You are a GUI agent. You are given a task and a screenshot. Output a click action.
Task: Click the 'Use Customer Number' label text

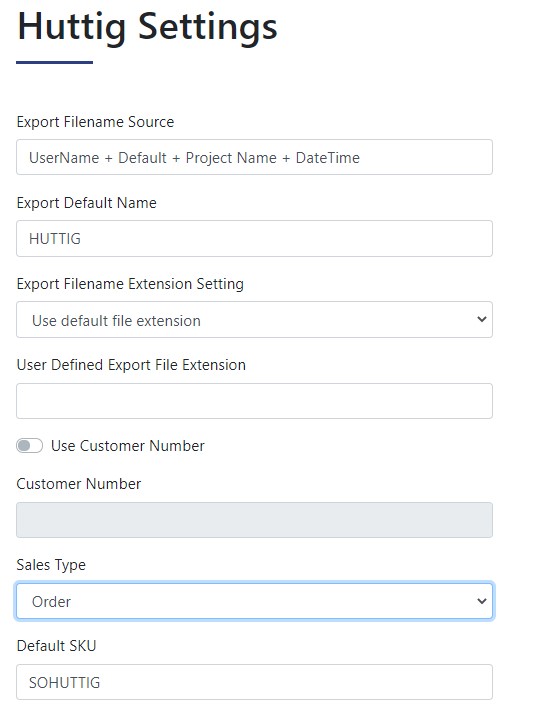coord(128,446)
